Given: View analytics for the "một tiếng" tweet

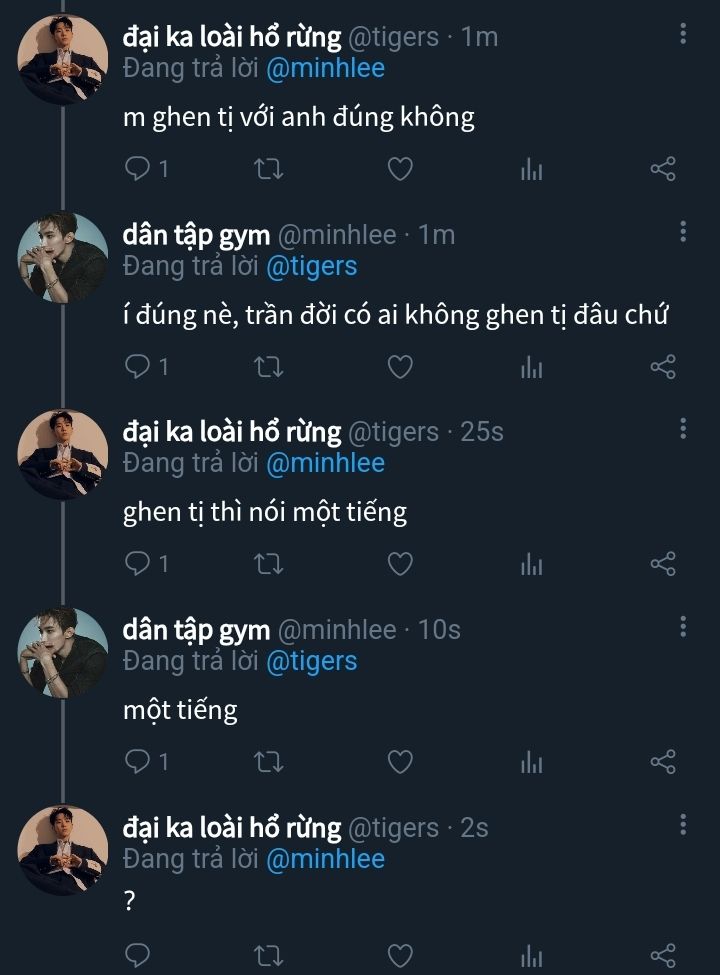Looking at the screenshot, I should (x=531, y=763).
